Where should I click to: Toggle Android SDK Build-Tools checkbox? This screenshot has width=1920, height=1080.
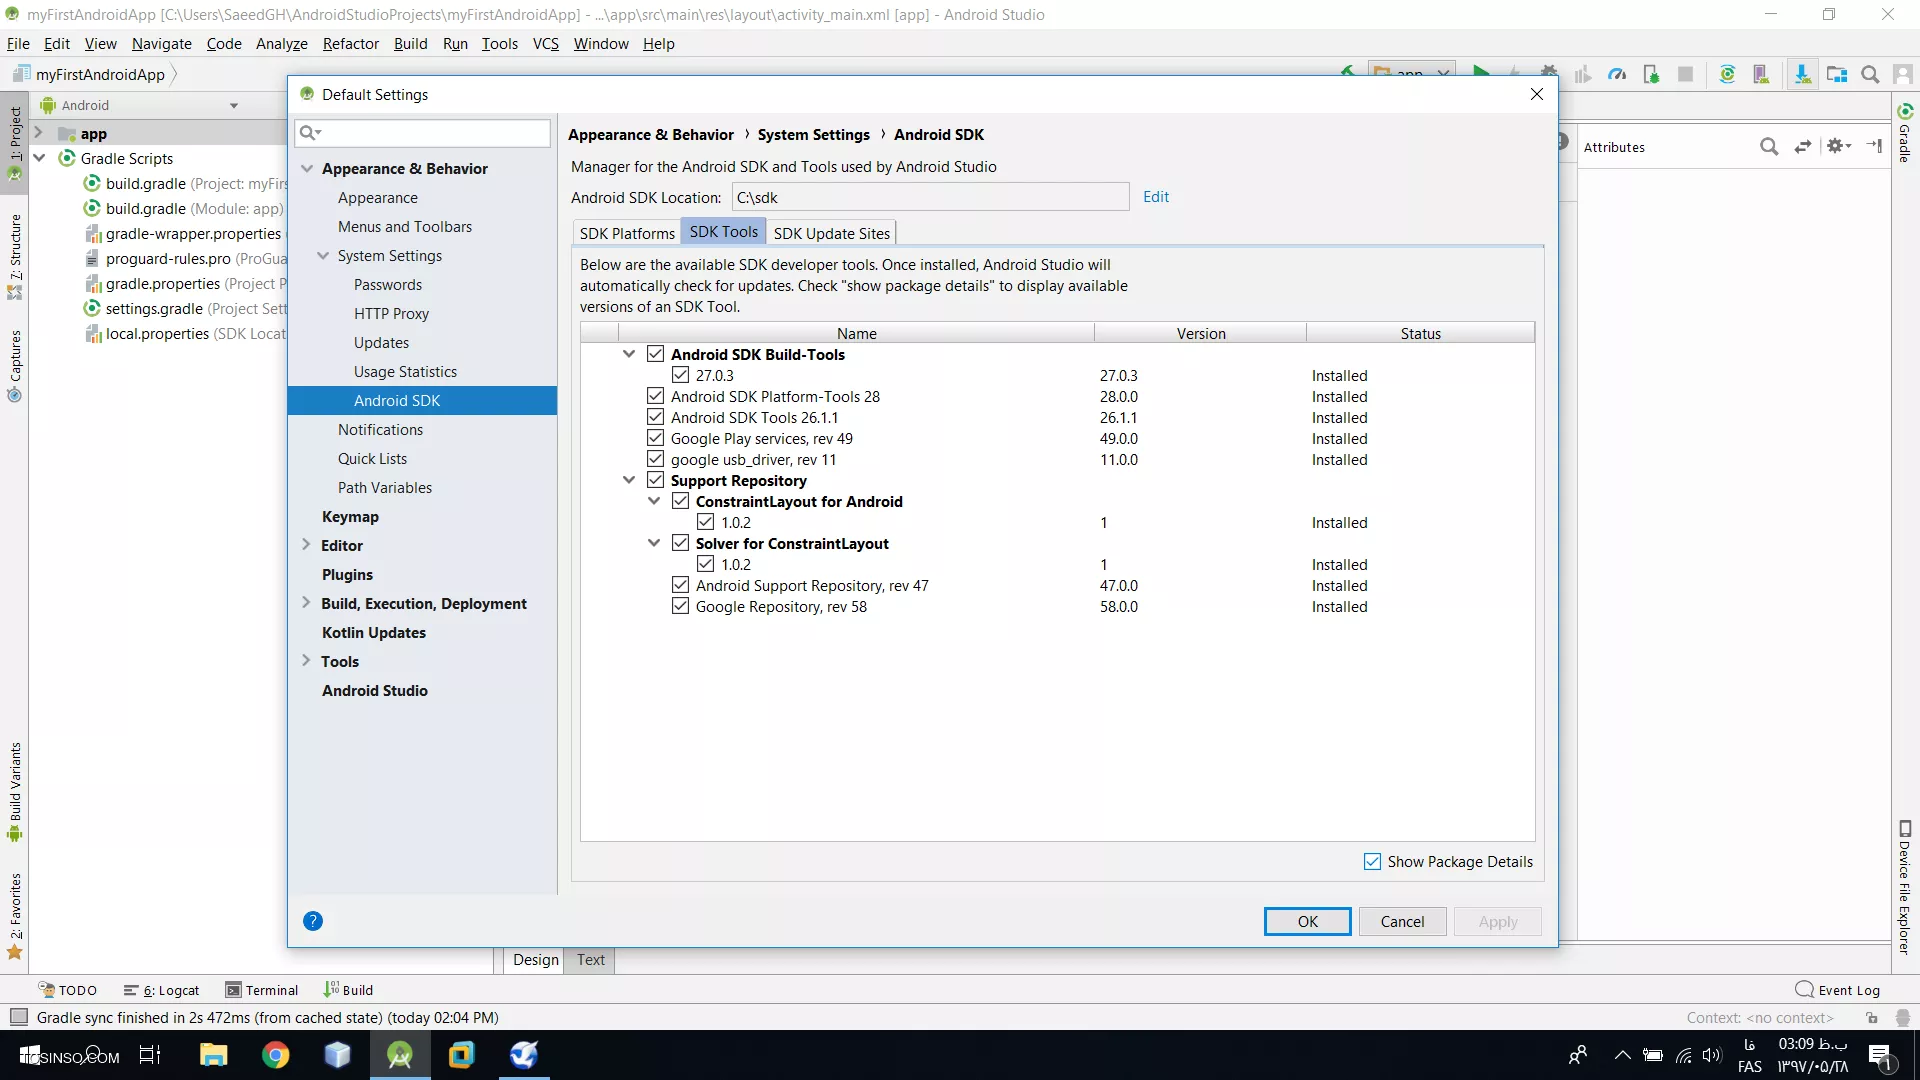[x=655, y=354]
